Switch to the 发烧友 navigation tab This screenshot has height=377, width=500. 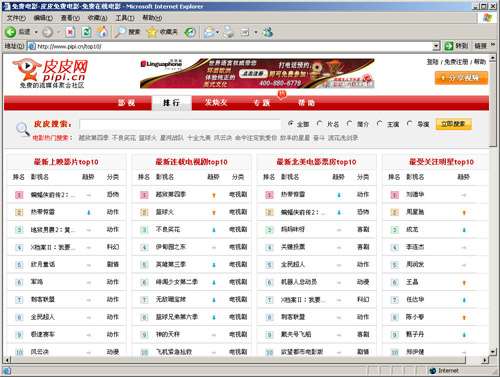(216, 103)
